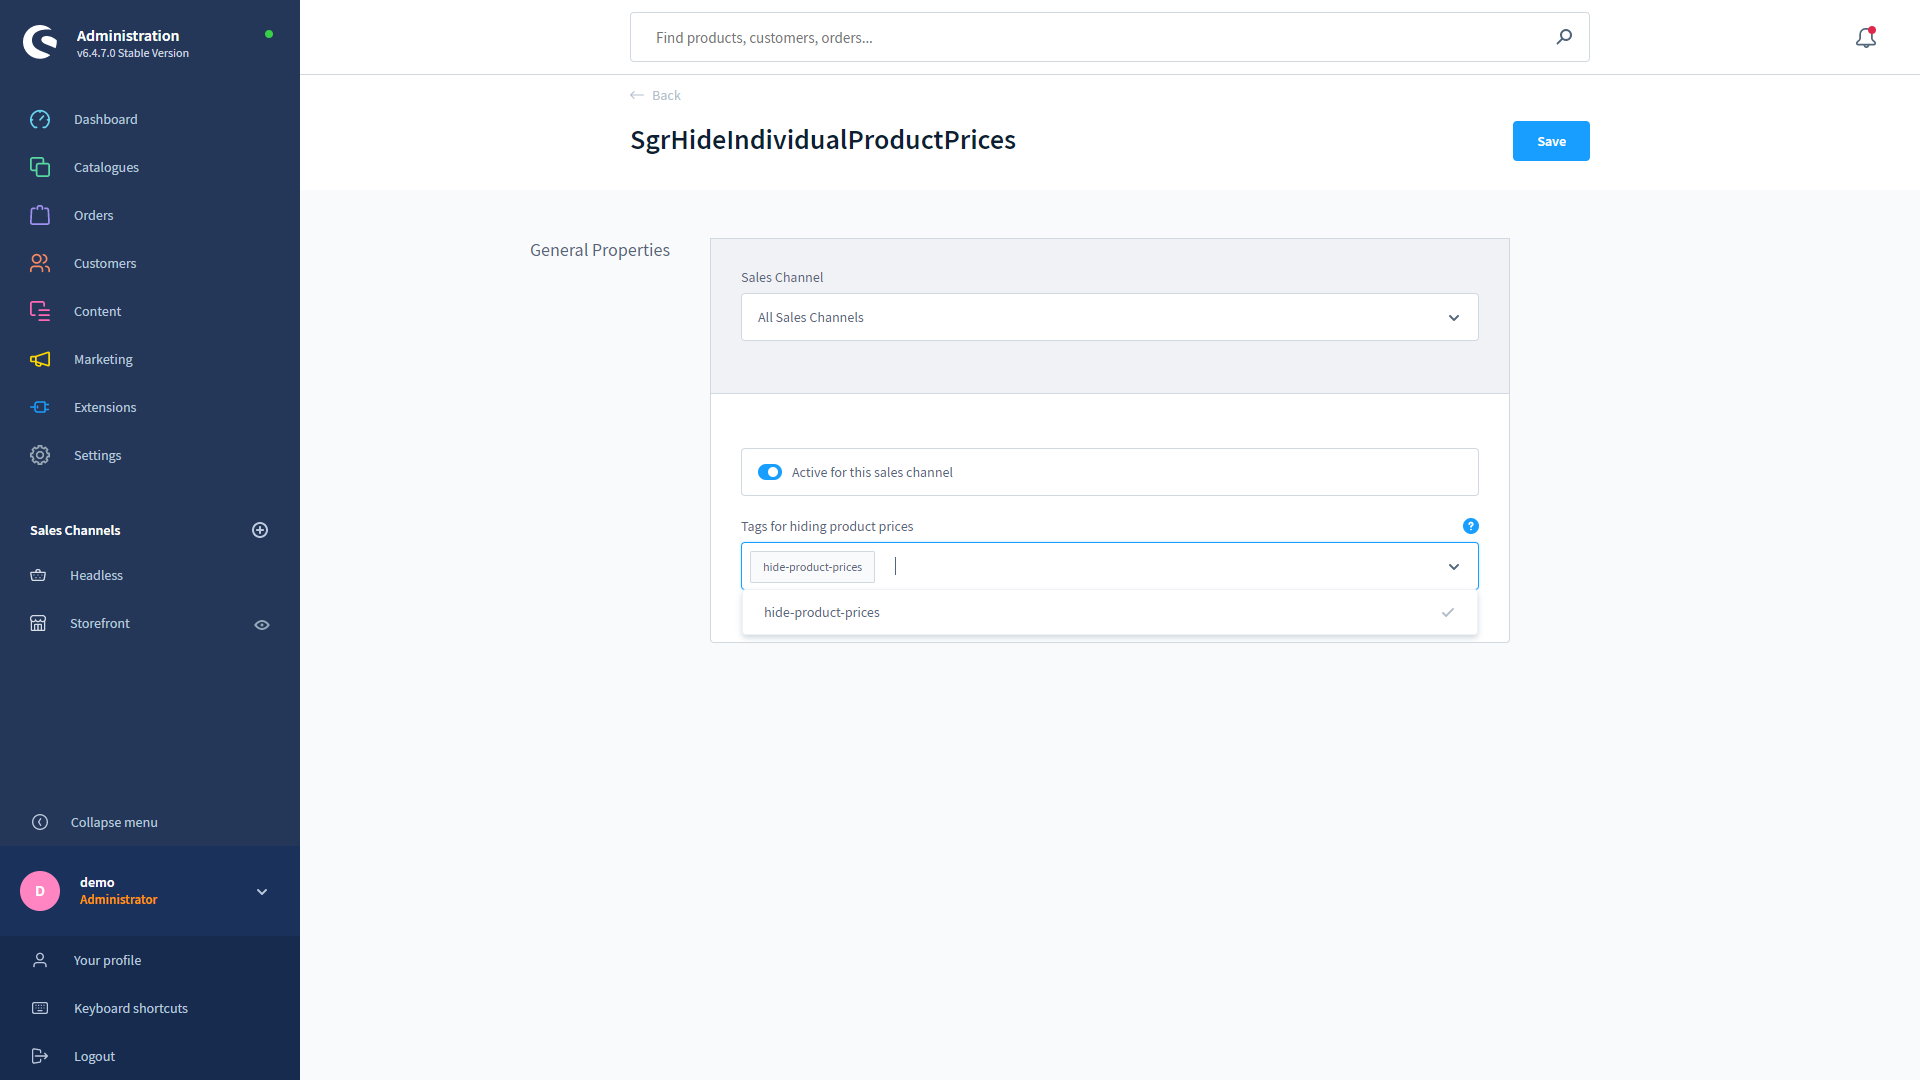The image size is (1920, 1080).
Task: Click the Extensions plug icon
Action: [40, 407]
